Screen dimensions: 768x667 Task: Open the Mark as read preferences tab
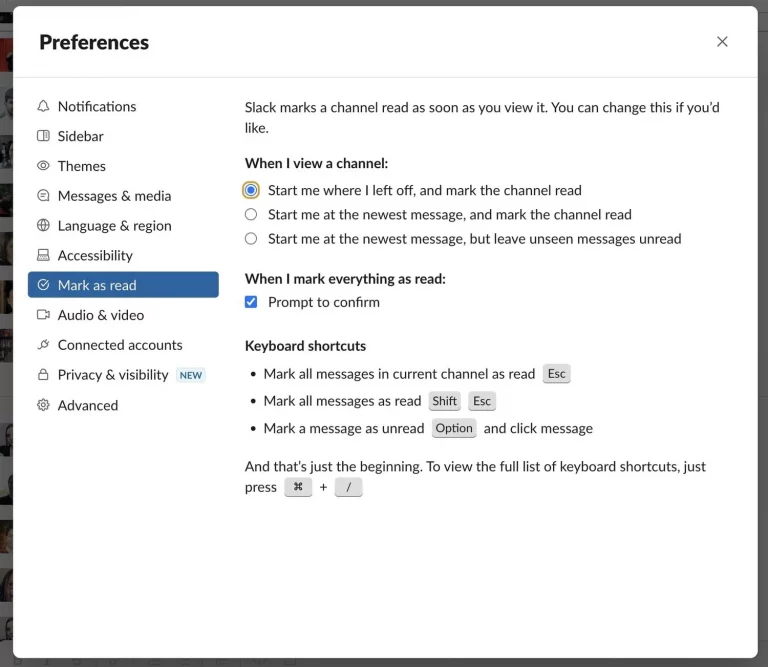123,285
